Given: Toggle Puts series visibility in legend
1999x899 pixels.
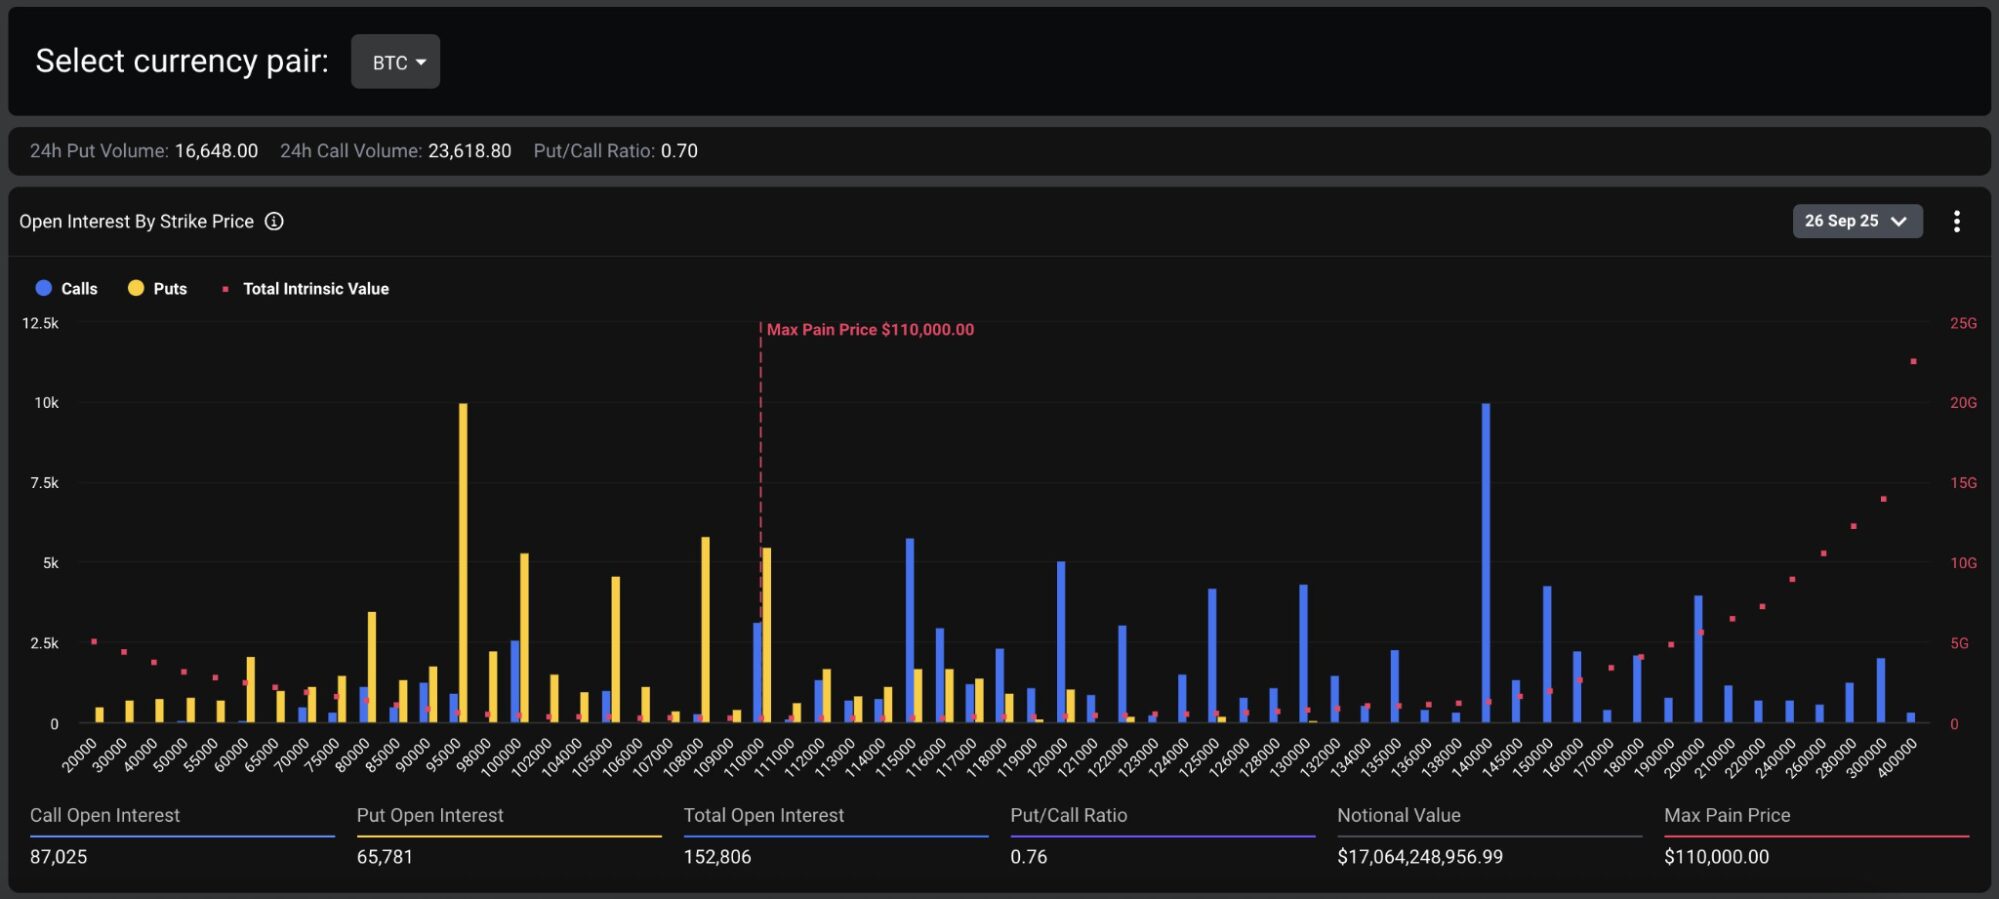Looking at the screenshot, I should (158, 288).
